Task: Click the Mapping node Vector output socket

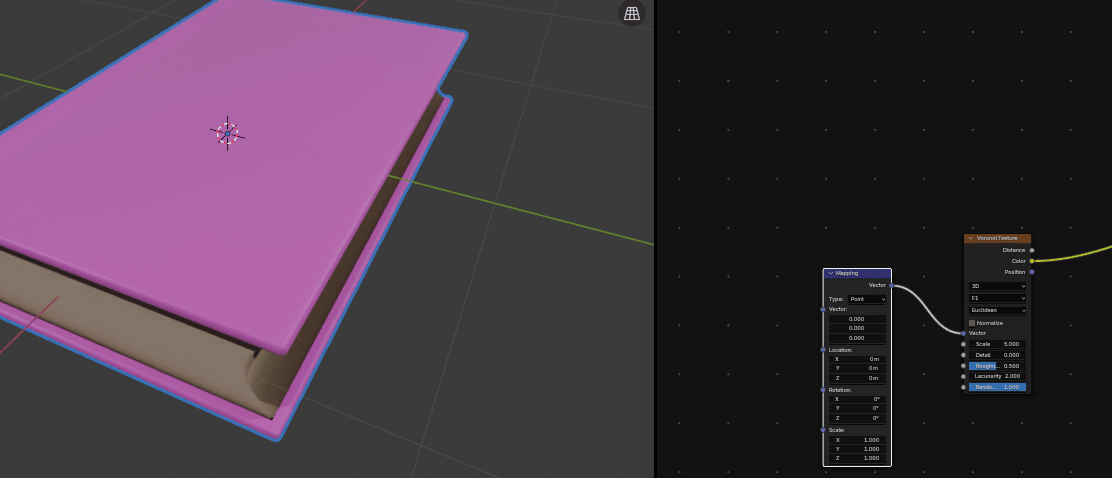Action: (x=891, y=285)
